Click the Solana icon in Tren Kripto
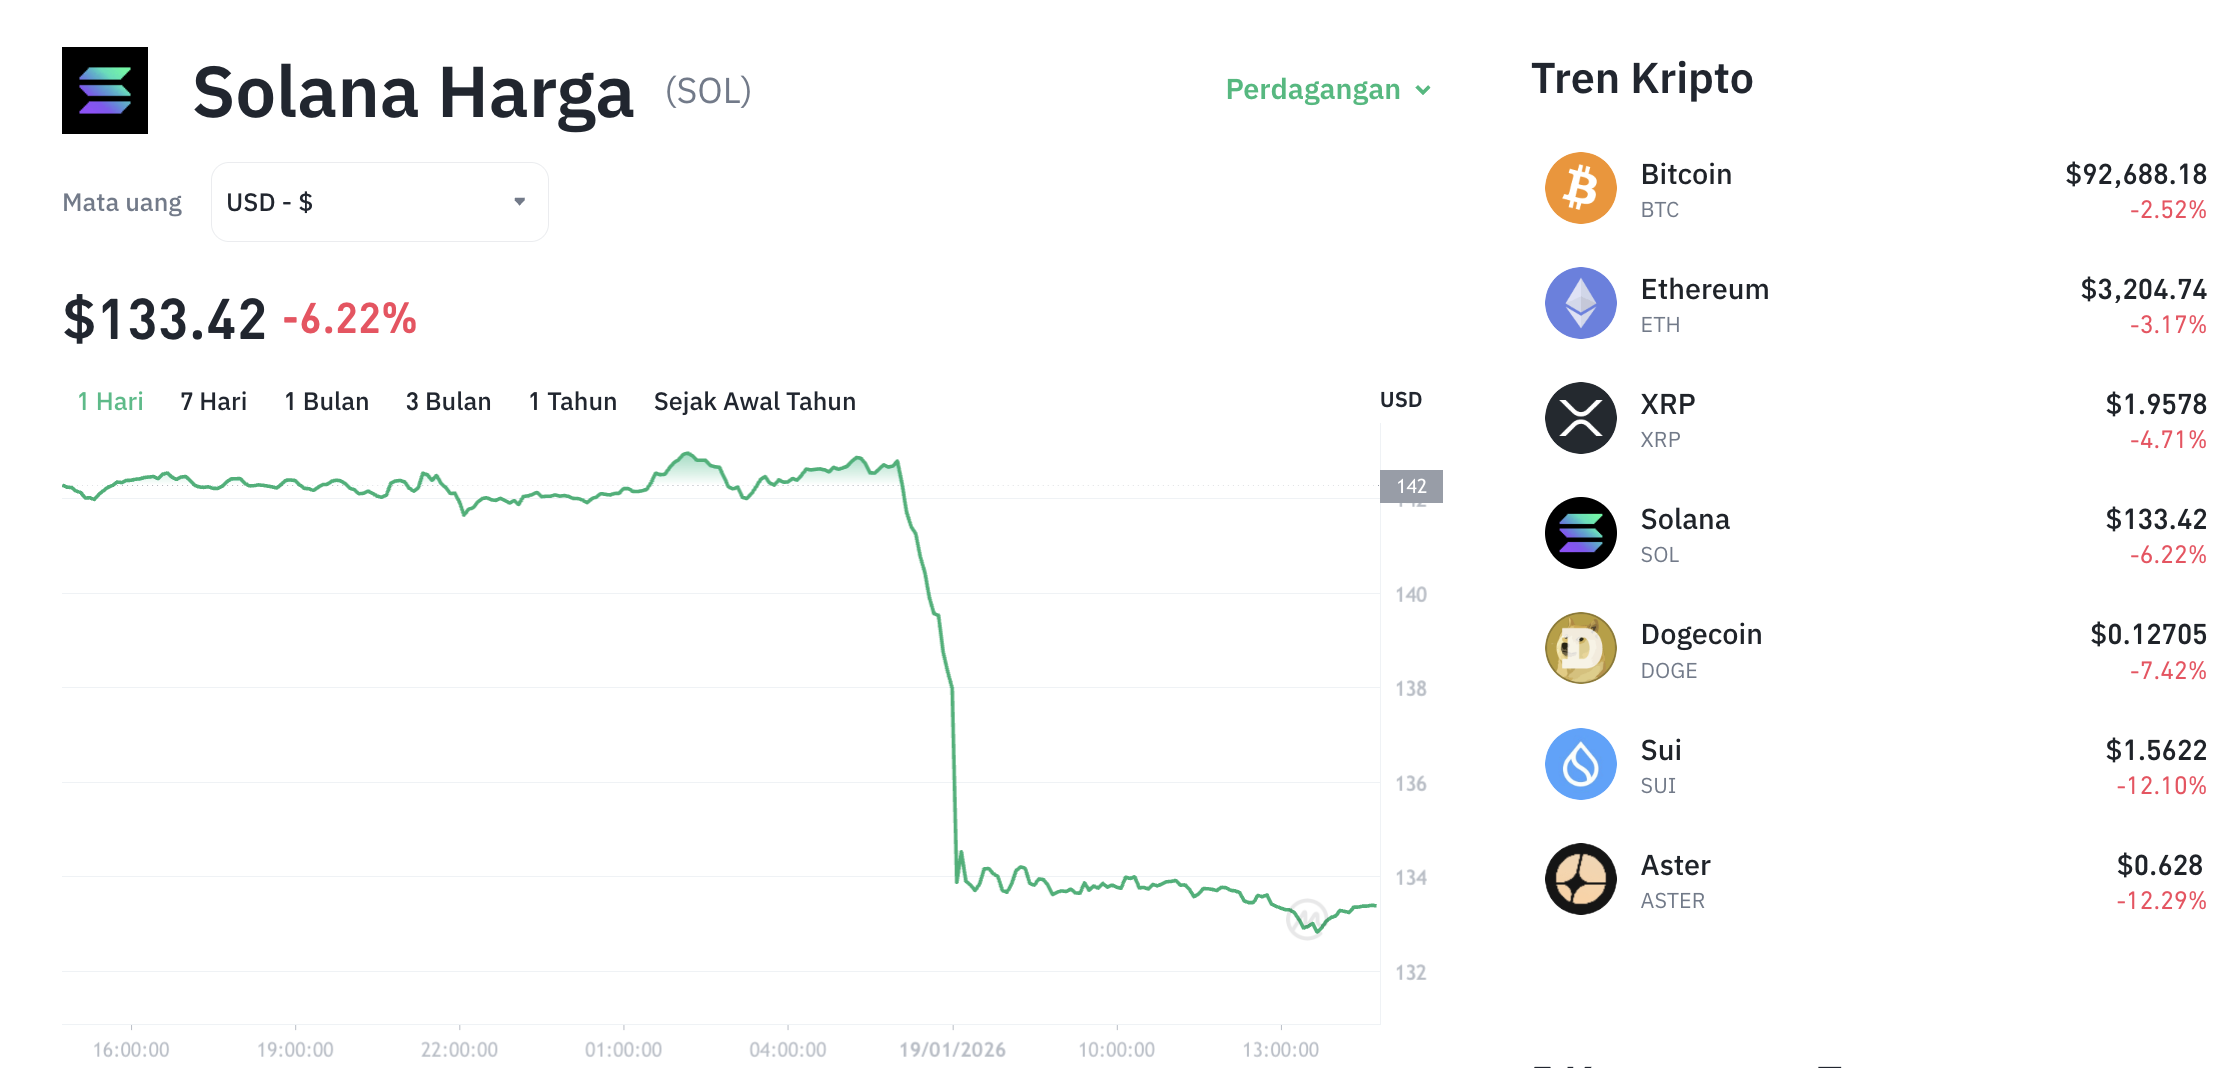Viewport: 2214px width, 1068px height. point(1580,533)
